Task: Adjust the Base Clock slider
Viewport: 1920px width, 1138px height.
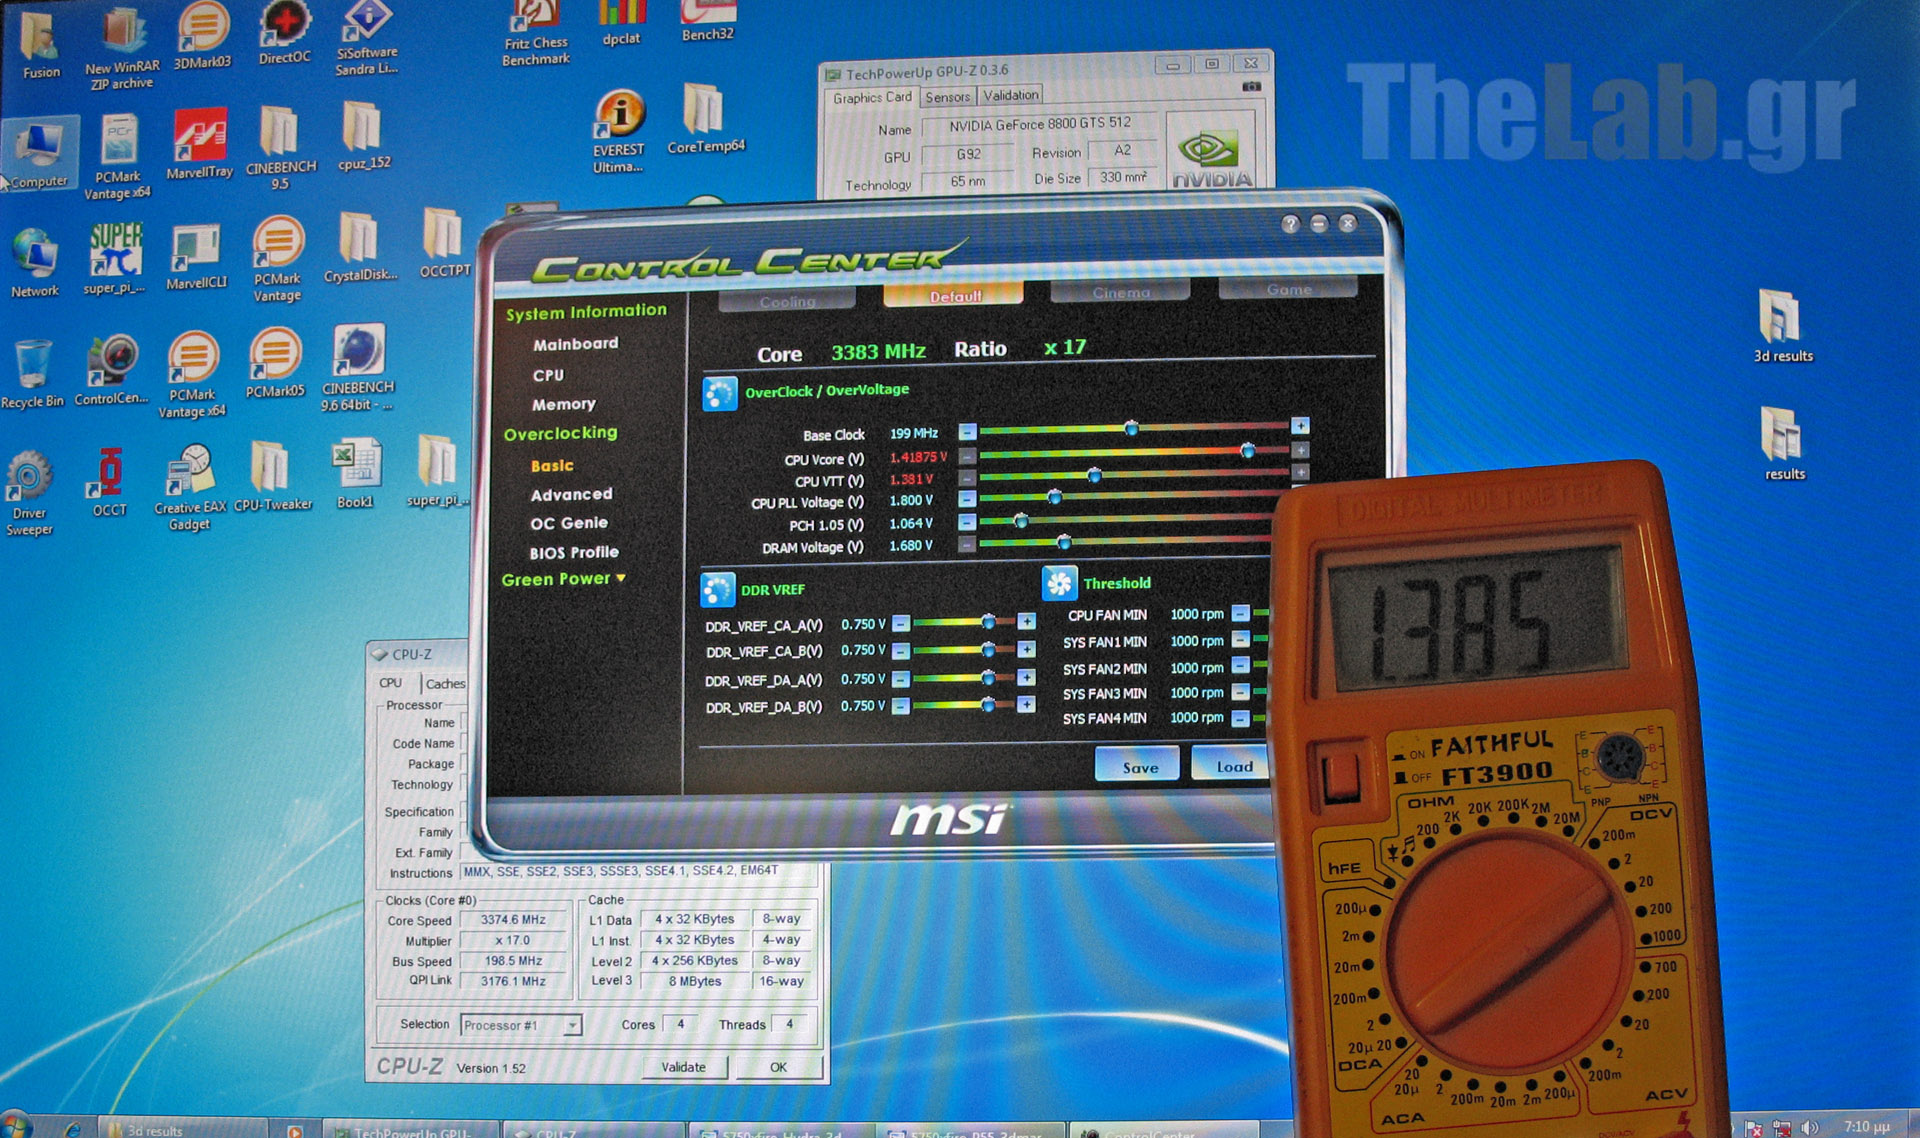Action: [x=1131, y=428]
